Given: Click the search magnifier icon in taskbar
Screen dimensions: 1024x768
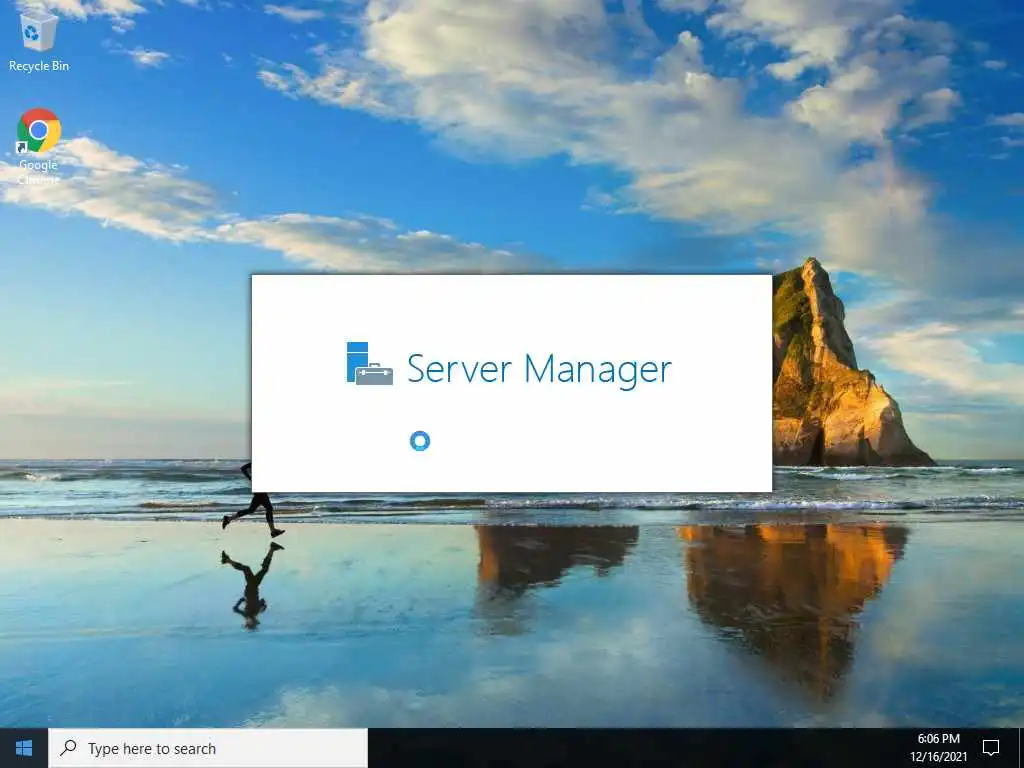Looking at the screenshot, I should [x=68, y=748].
